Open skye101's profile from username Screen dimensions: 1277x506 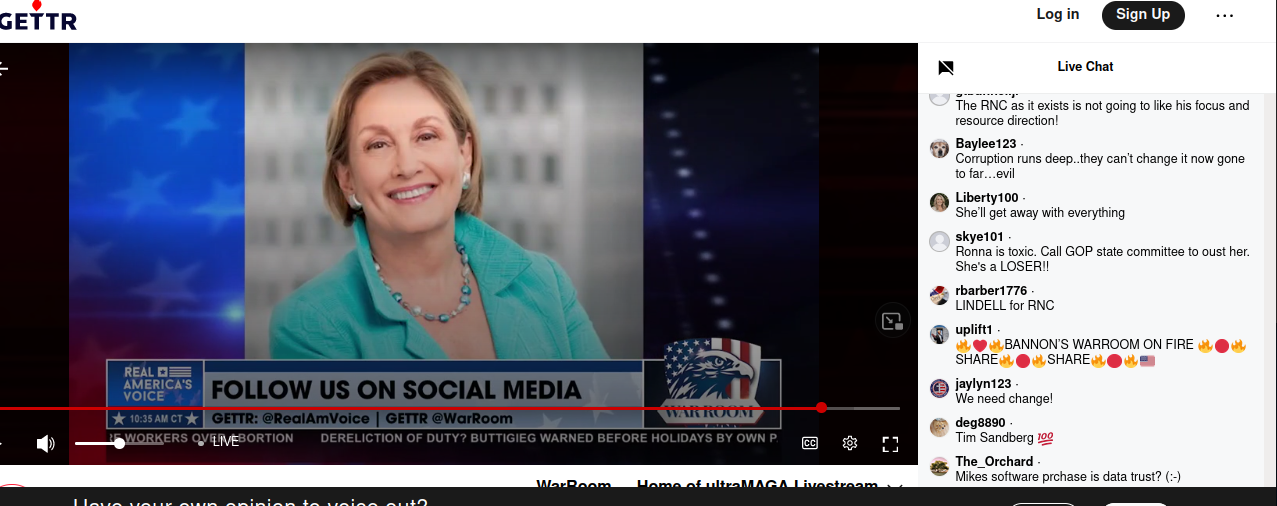[979, 237]
